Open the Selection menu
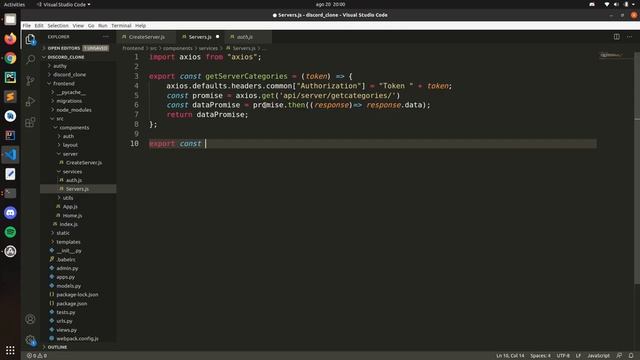The width and height of the screenshot is (640, 360). tap(58, 25)
